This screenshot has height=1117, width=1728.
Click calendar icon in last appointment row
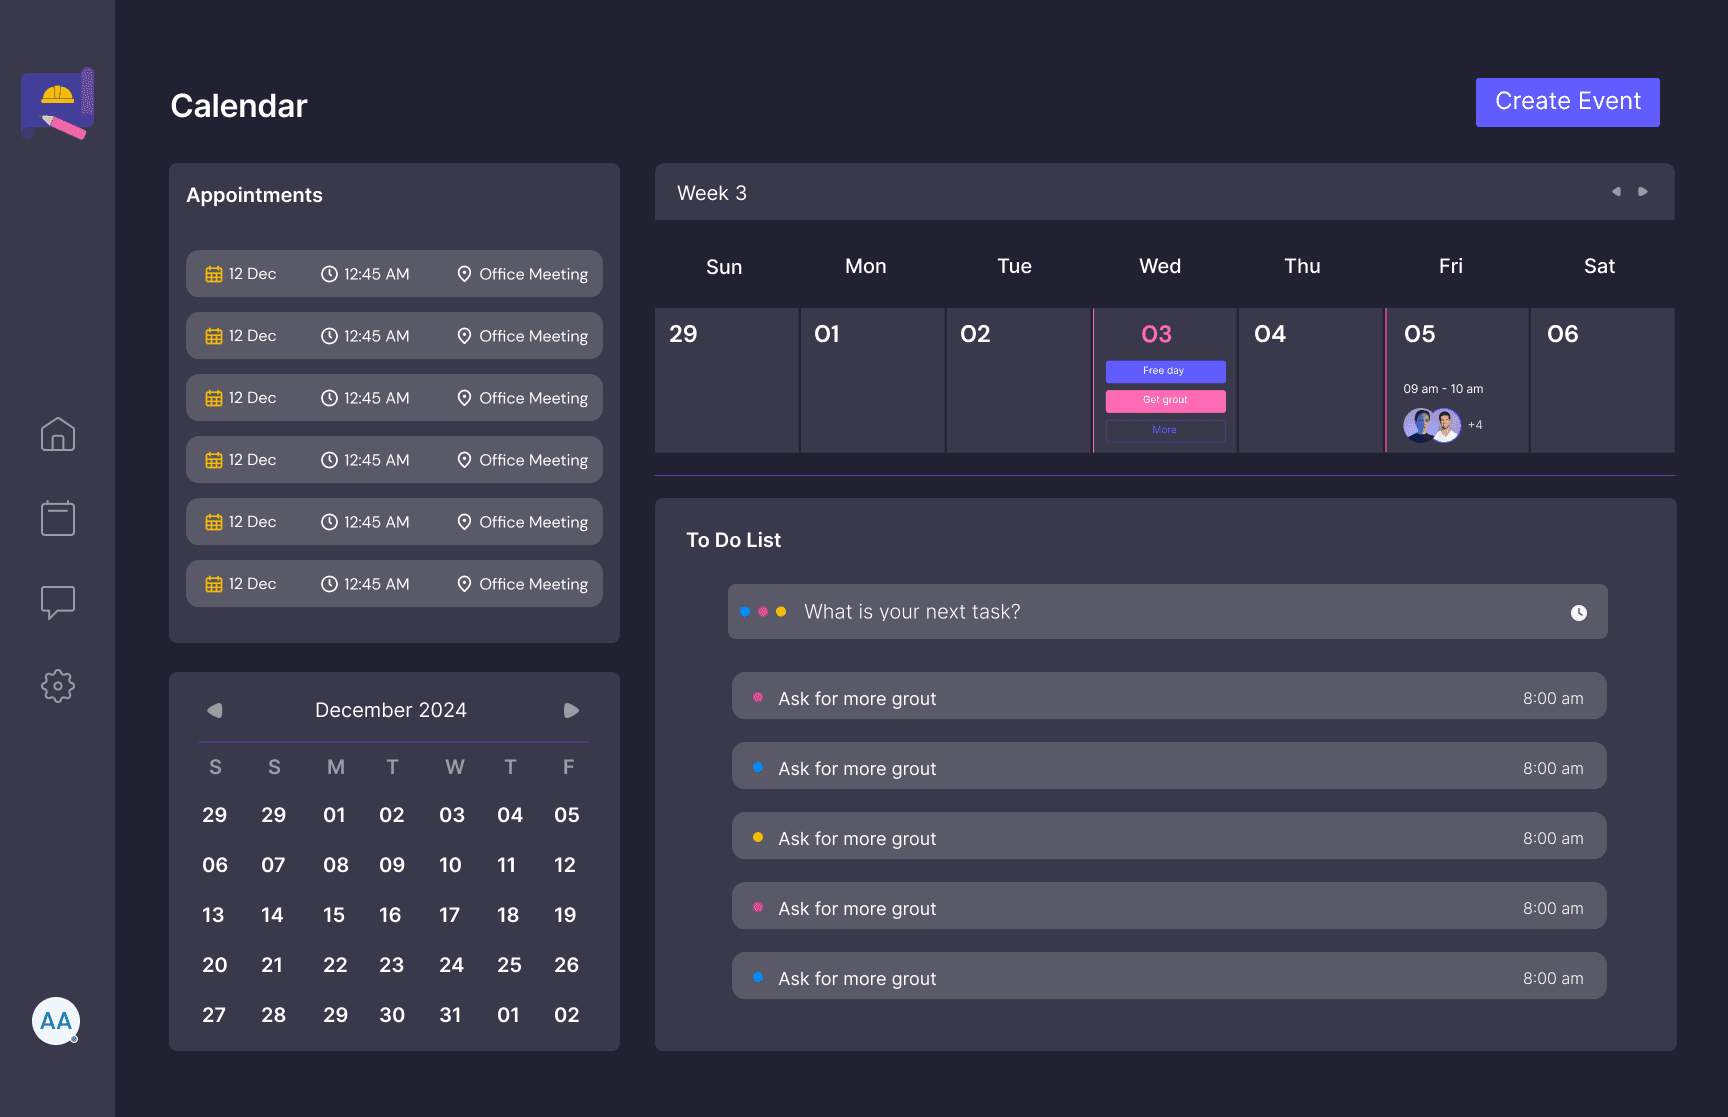click(213, 584)
